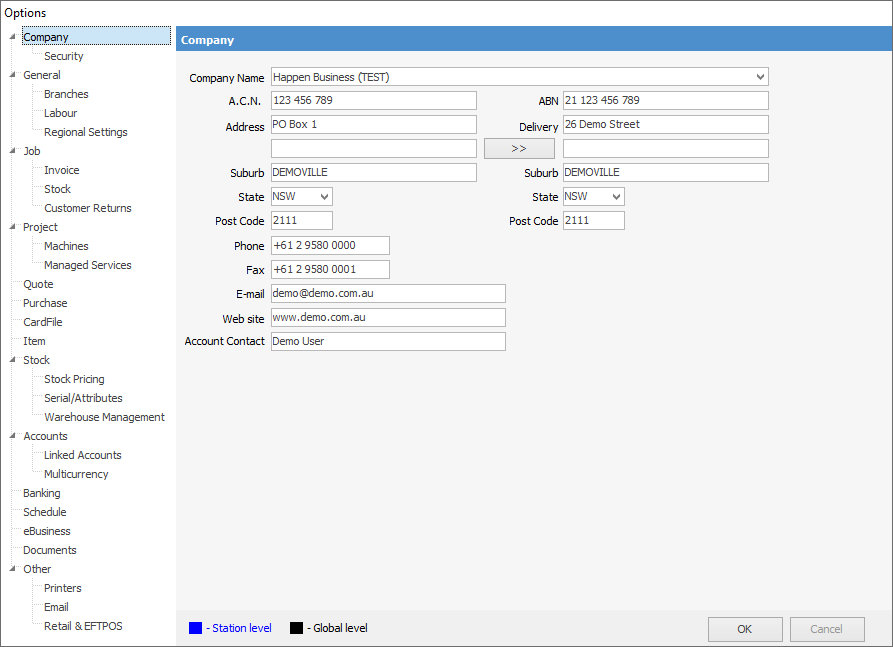Click the Account Contact field
Screen dimensions: 893x647
(x=387, y=341)
